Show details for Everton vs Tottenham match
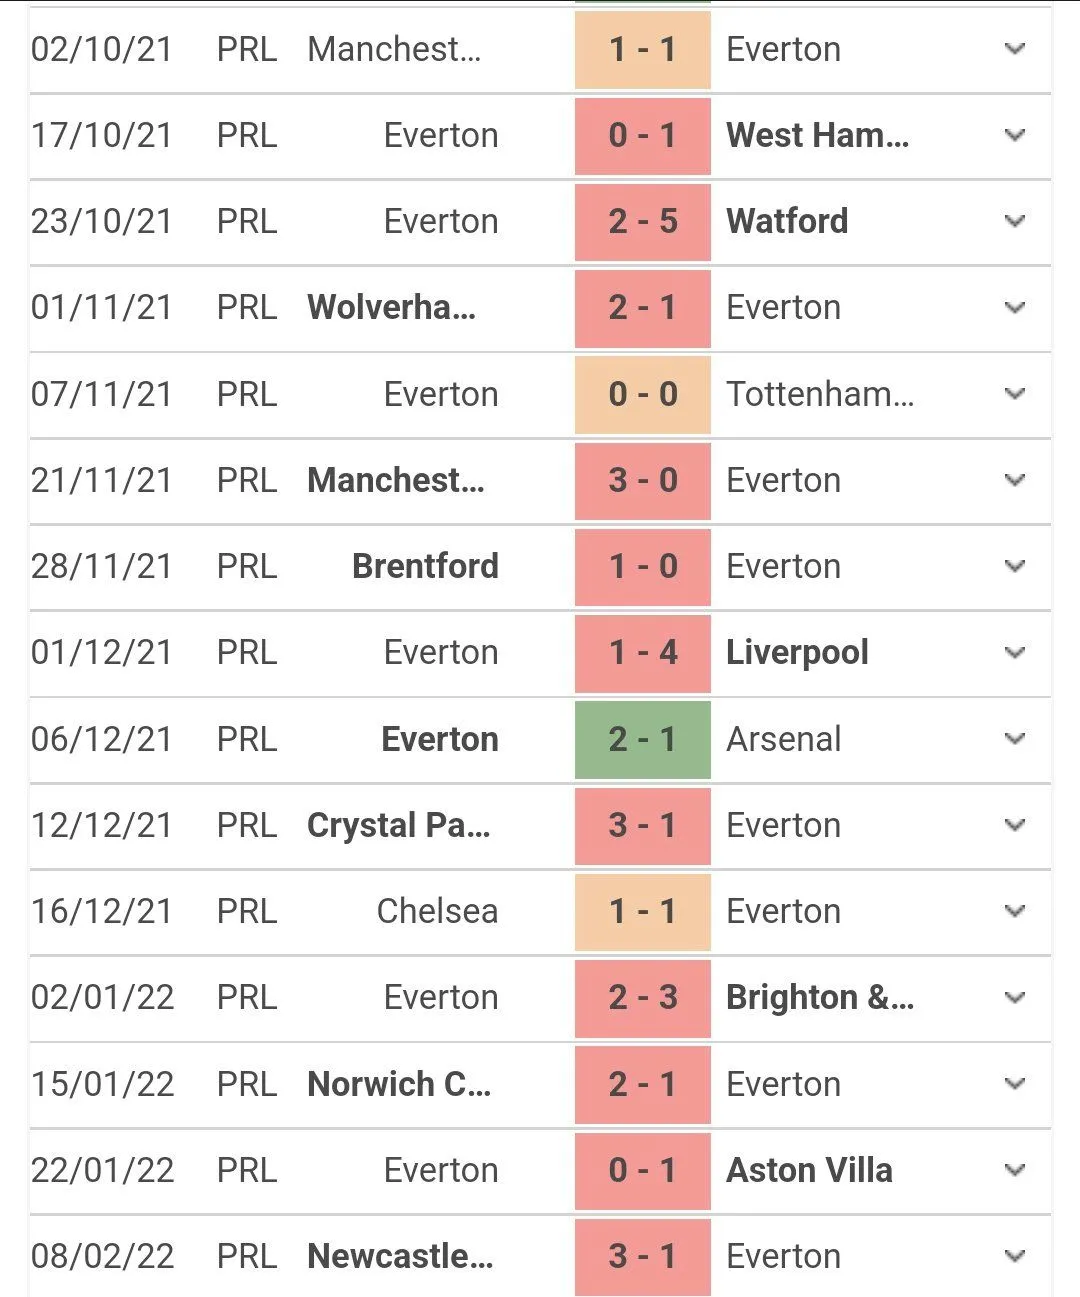Screen dimensions: 1080x1297 (1015, 394)
